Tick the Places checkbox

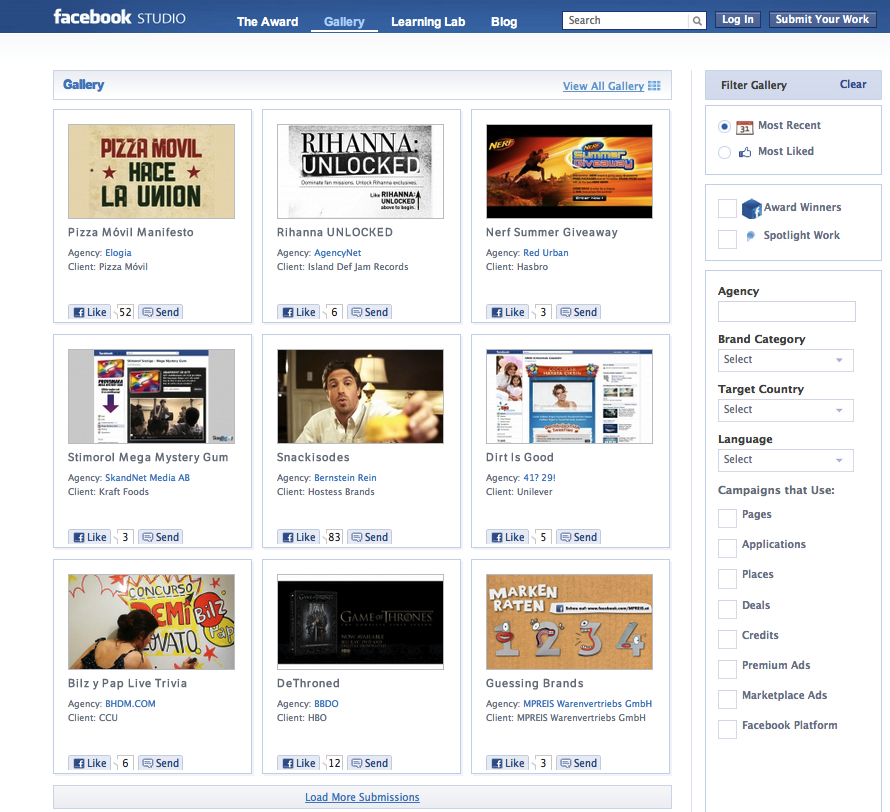727,578
